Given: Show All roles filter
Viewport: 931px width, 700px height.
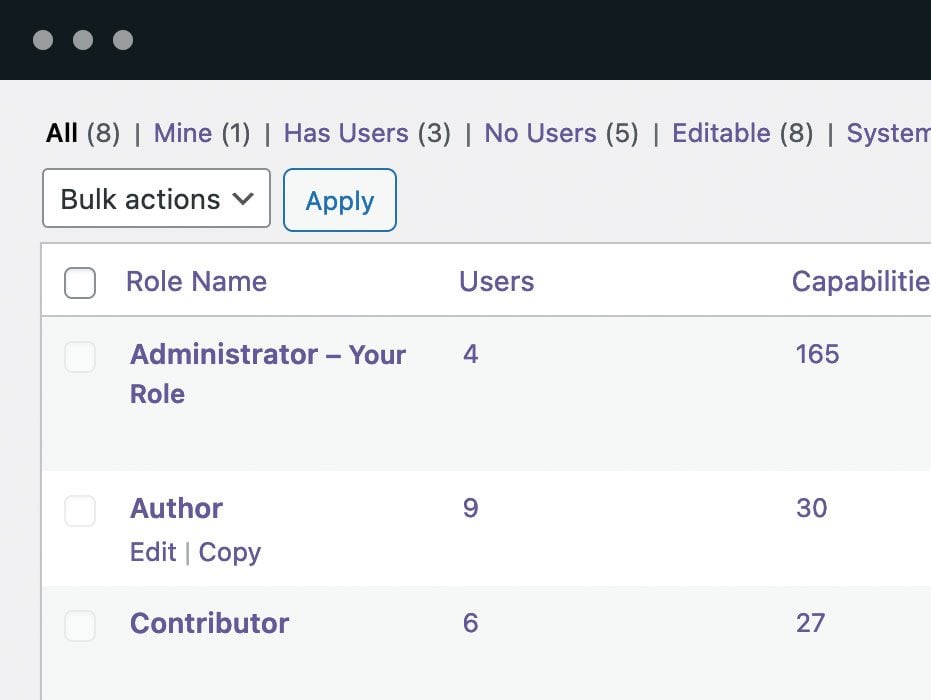Looking at the screenshot, I should pos(61,133).
